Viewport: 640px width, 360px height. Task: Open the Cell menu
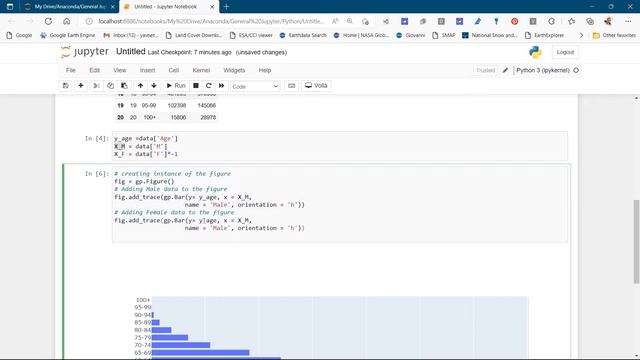click(173, 70)
